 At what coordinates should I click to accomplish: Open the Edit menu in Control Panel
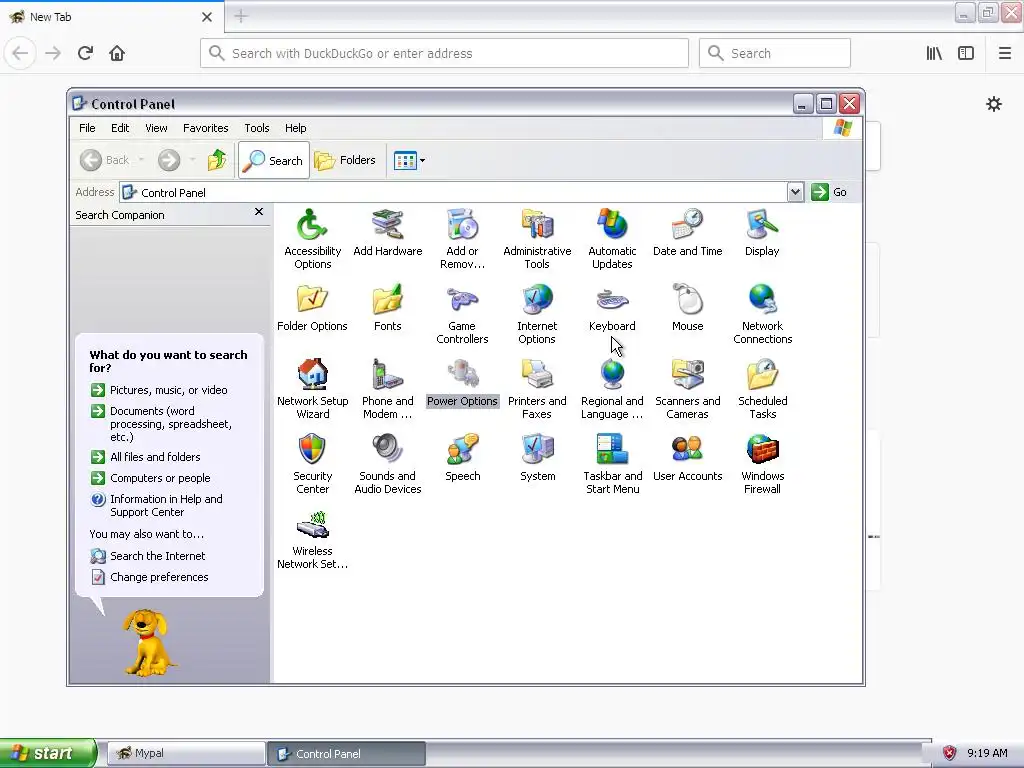(120, 128)
